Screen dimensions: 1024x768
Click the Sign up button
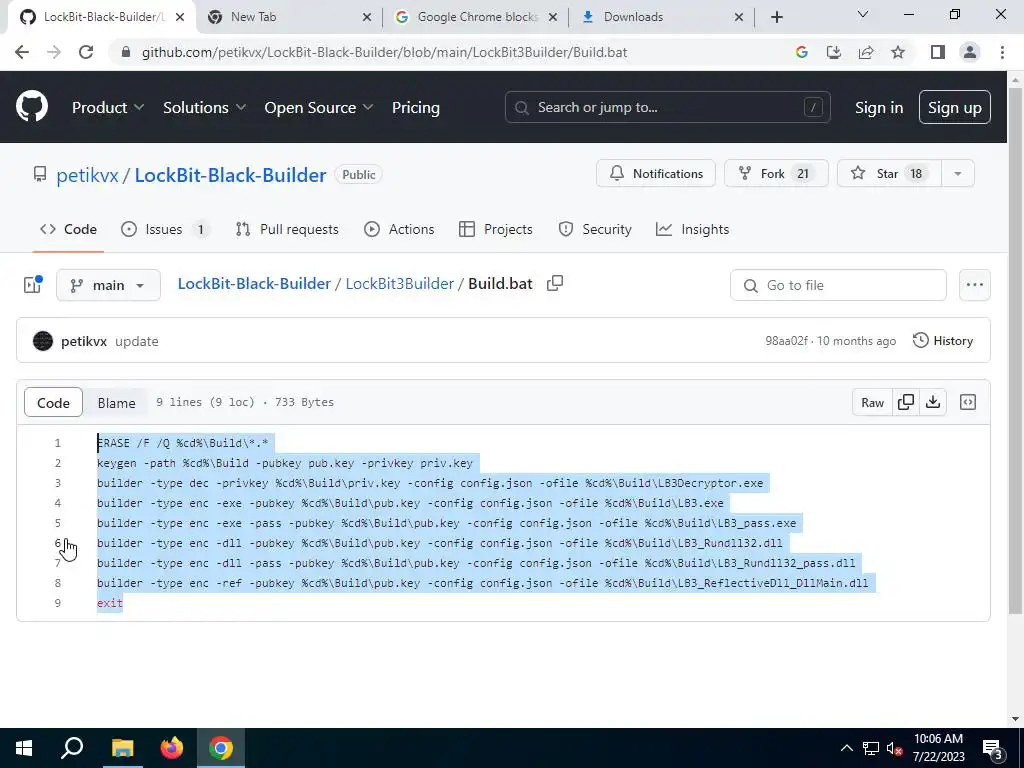tap(955, 107)
